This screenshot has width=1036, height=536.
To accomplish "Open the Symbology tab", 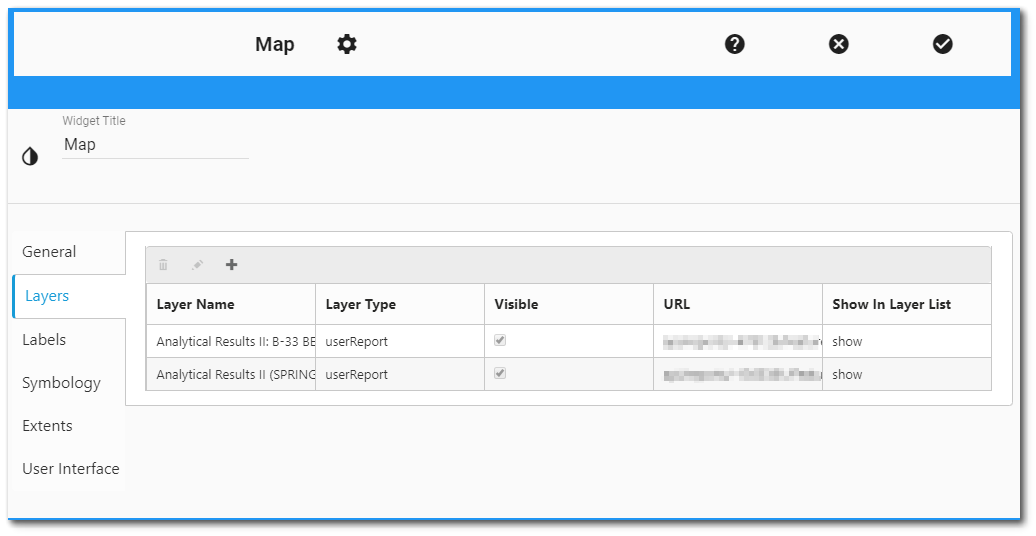I will [x=61, y=383].
